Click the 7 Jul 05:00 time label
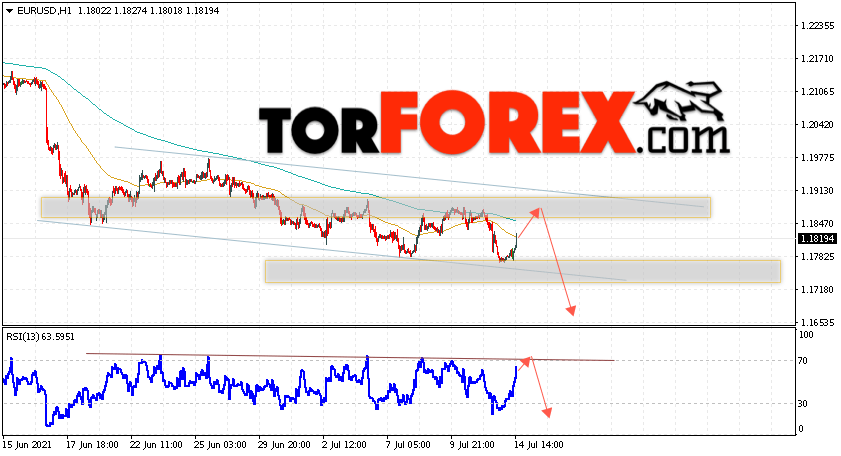This screenshot has width=841, height=456. click(x=408, y=445)
